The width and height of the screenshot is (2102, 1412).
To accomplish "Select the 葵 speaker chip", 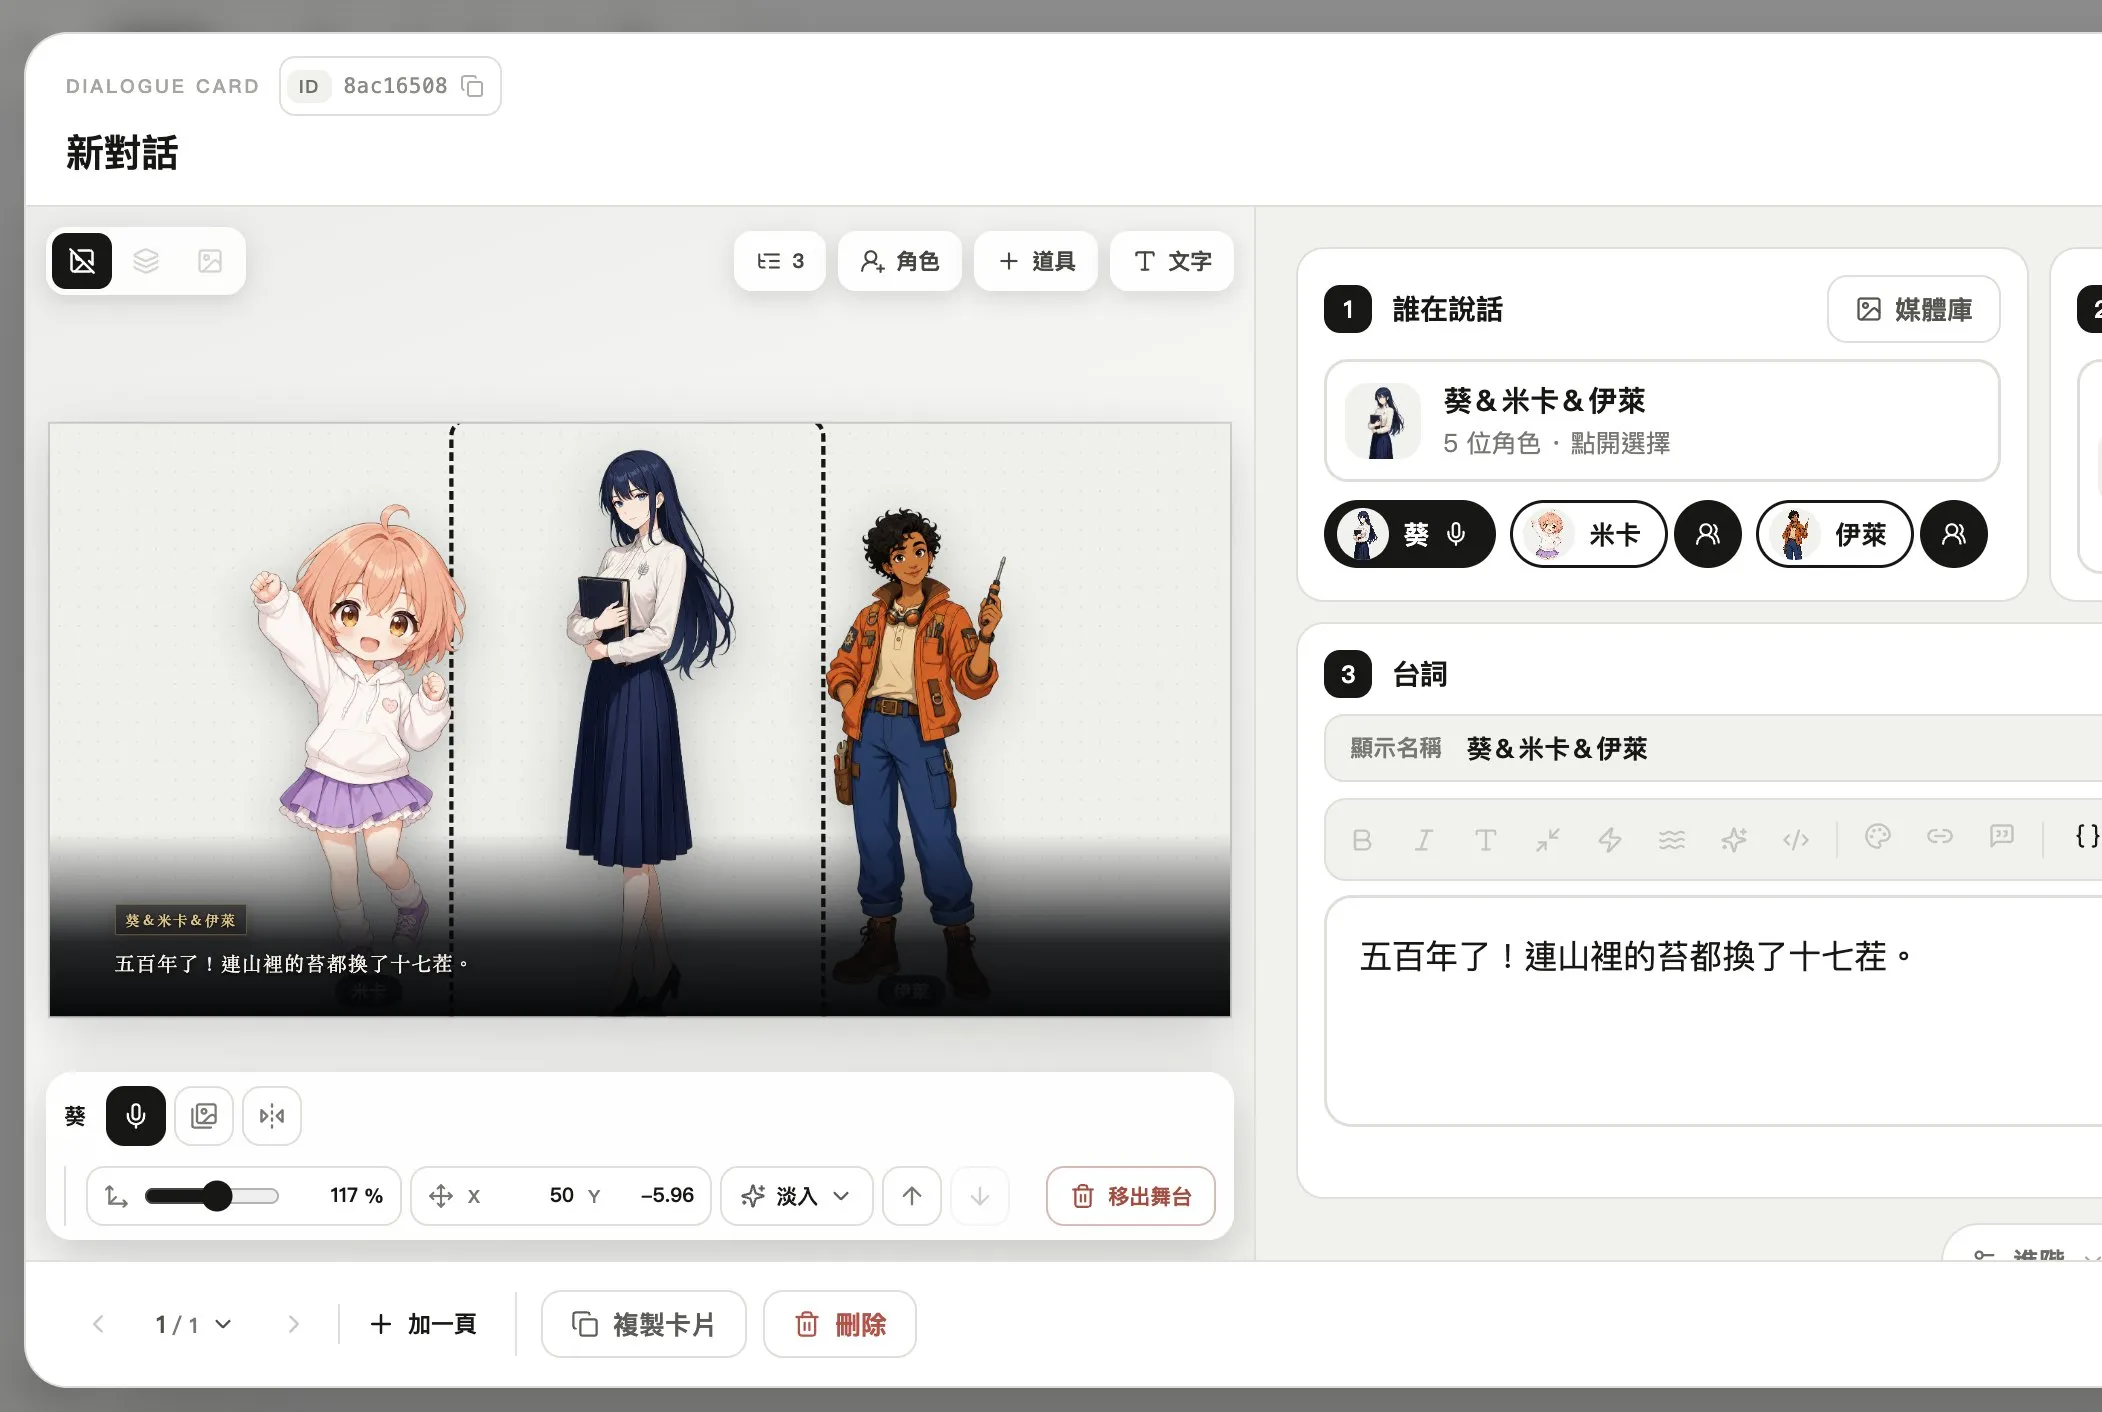I will point(1410,534).
